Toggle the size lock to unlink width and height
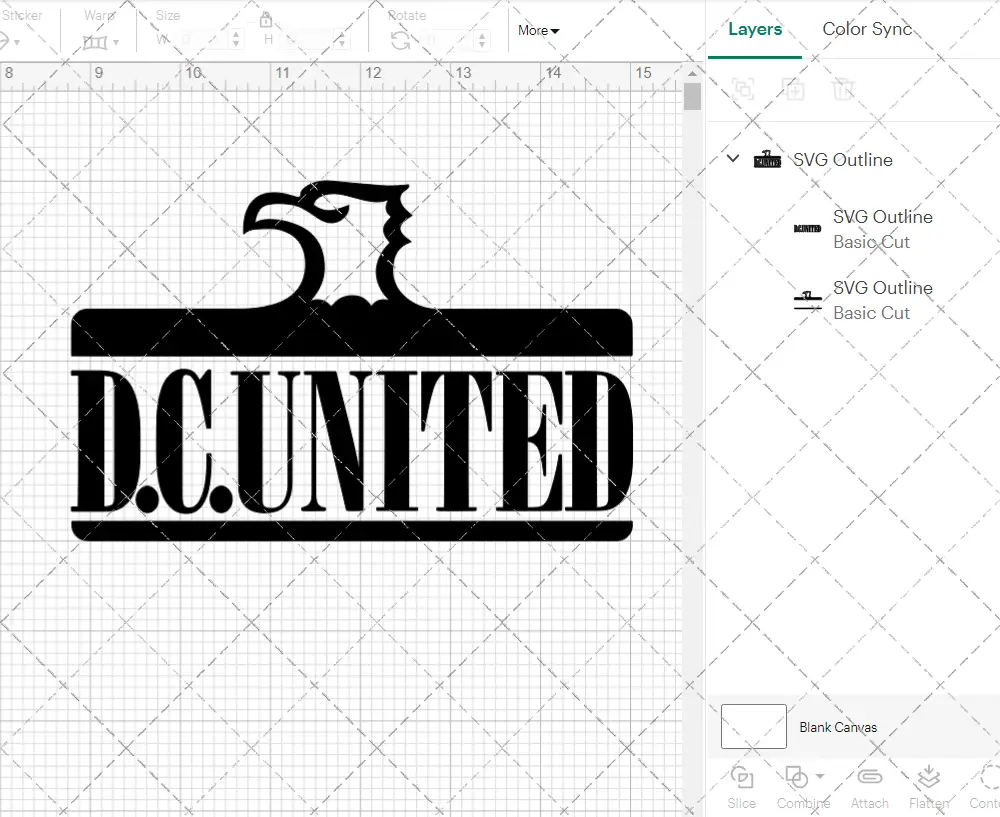Image resolution: width=1000 pixels, height=817 pixels. 265,19
